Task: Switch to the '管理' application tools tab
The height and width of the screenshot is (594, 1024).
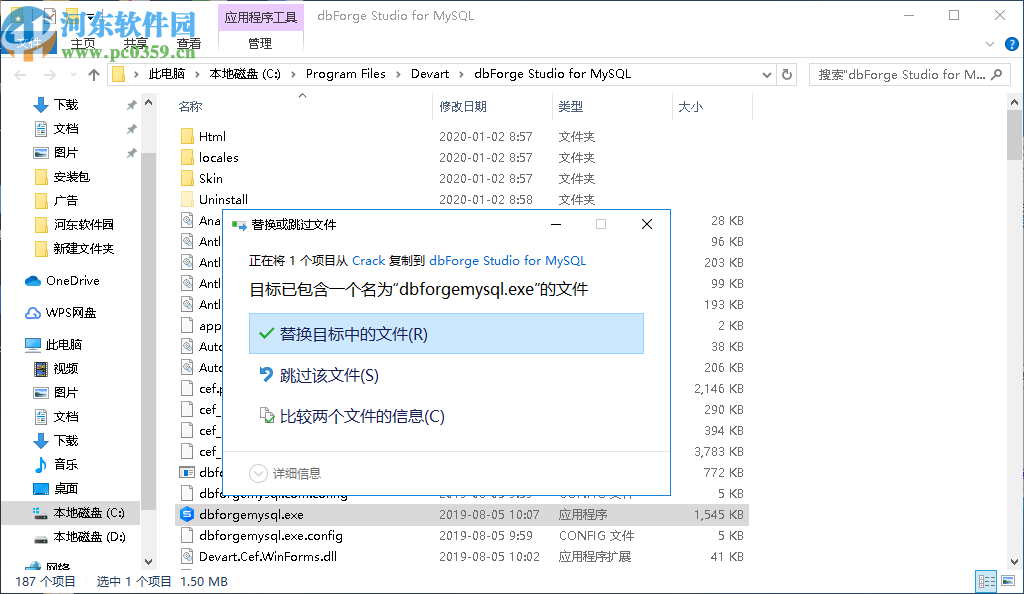Action: click(x=259, y=42)
